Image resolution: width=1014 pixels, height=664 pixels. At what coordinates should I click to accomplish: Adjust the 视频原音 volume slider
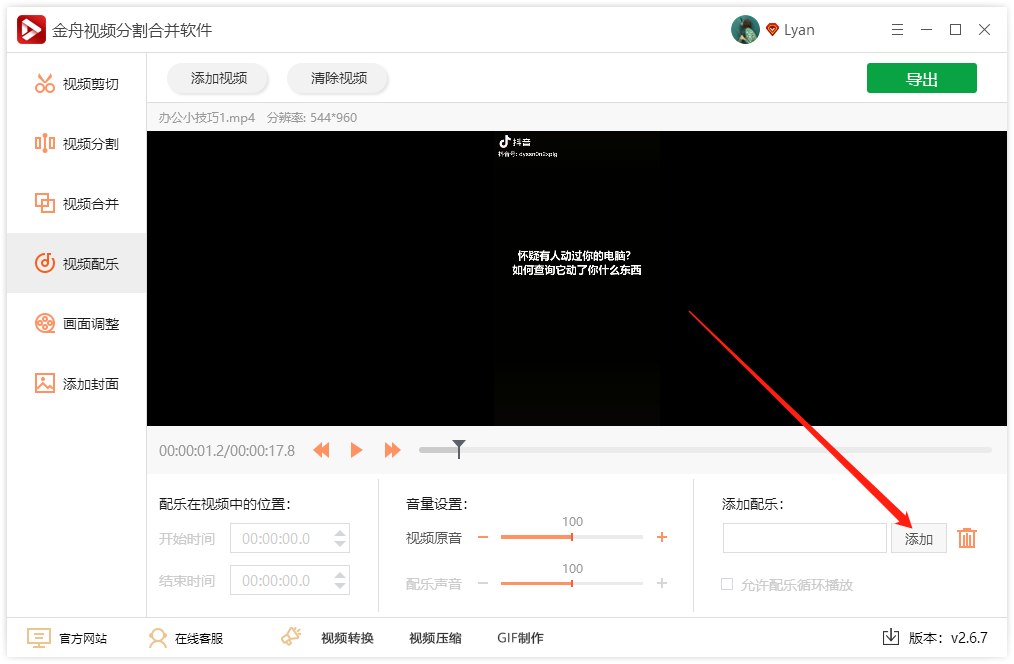pos(572,537)
